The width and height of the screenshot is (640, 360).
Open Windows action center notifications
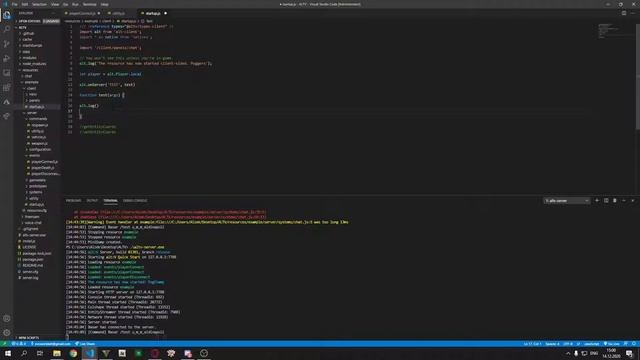(x=629, y=353)
